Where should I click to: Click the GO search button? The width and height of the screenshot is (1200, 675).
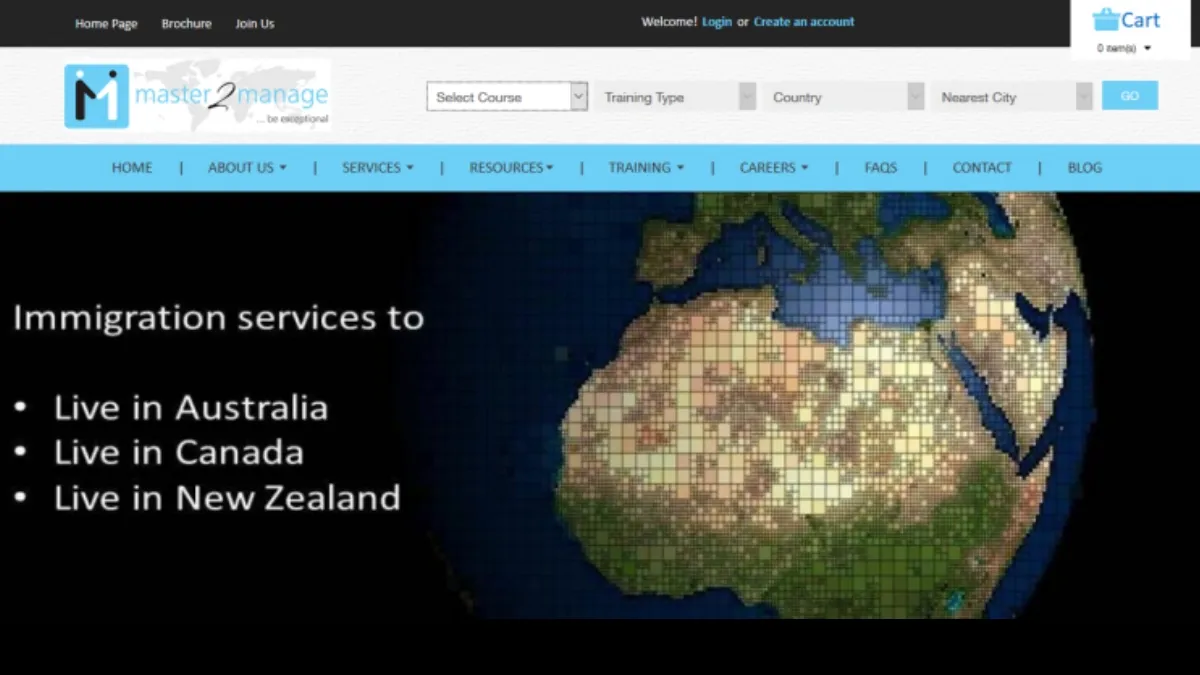click(1130, 96)
